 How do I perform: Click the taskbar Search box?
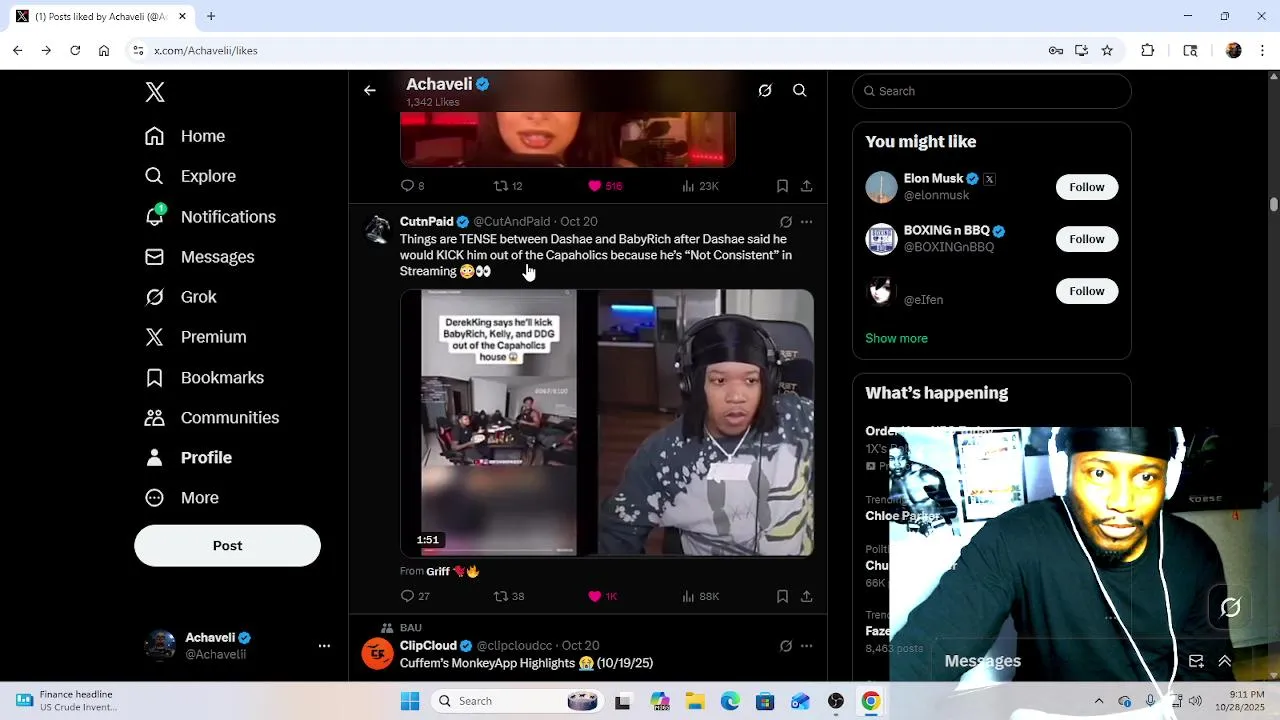519,701
